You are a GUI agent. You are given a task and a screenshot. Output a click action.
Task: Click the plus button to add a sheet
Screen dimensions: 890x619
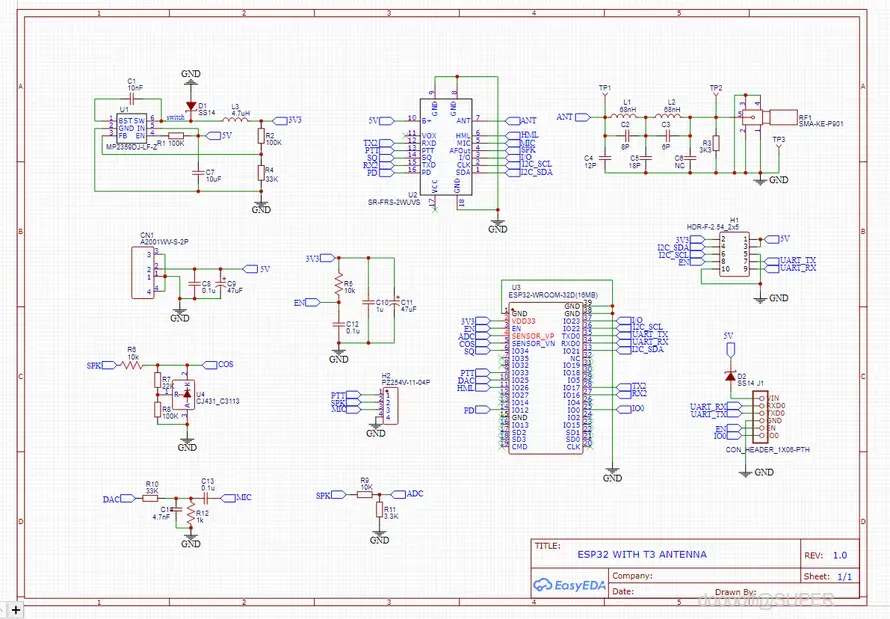click(x=15, y=610)
